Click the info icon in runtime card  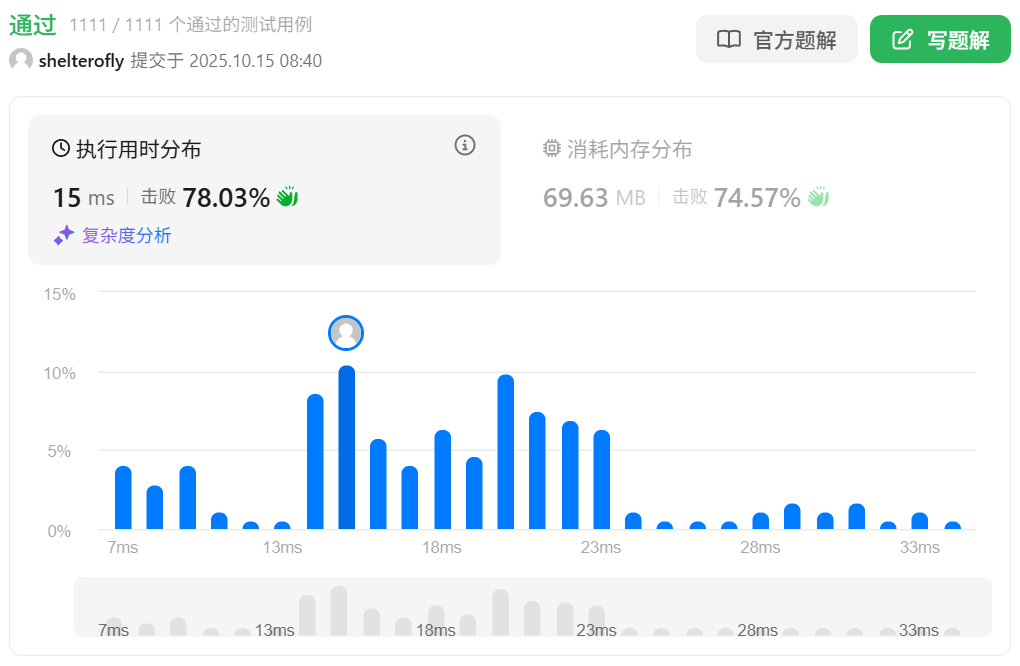click(x=465, y=145)
